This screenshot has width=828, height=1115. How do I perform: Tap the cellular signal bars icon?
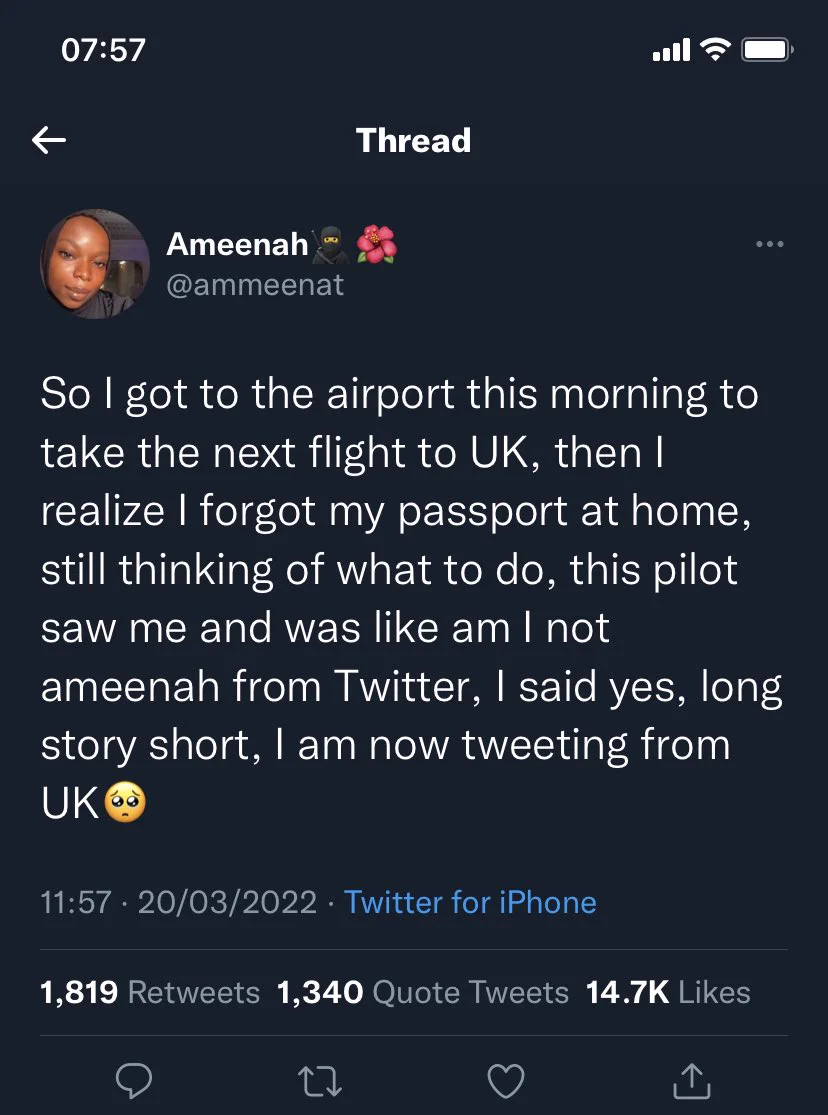pos(672,50)
